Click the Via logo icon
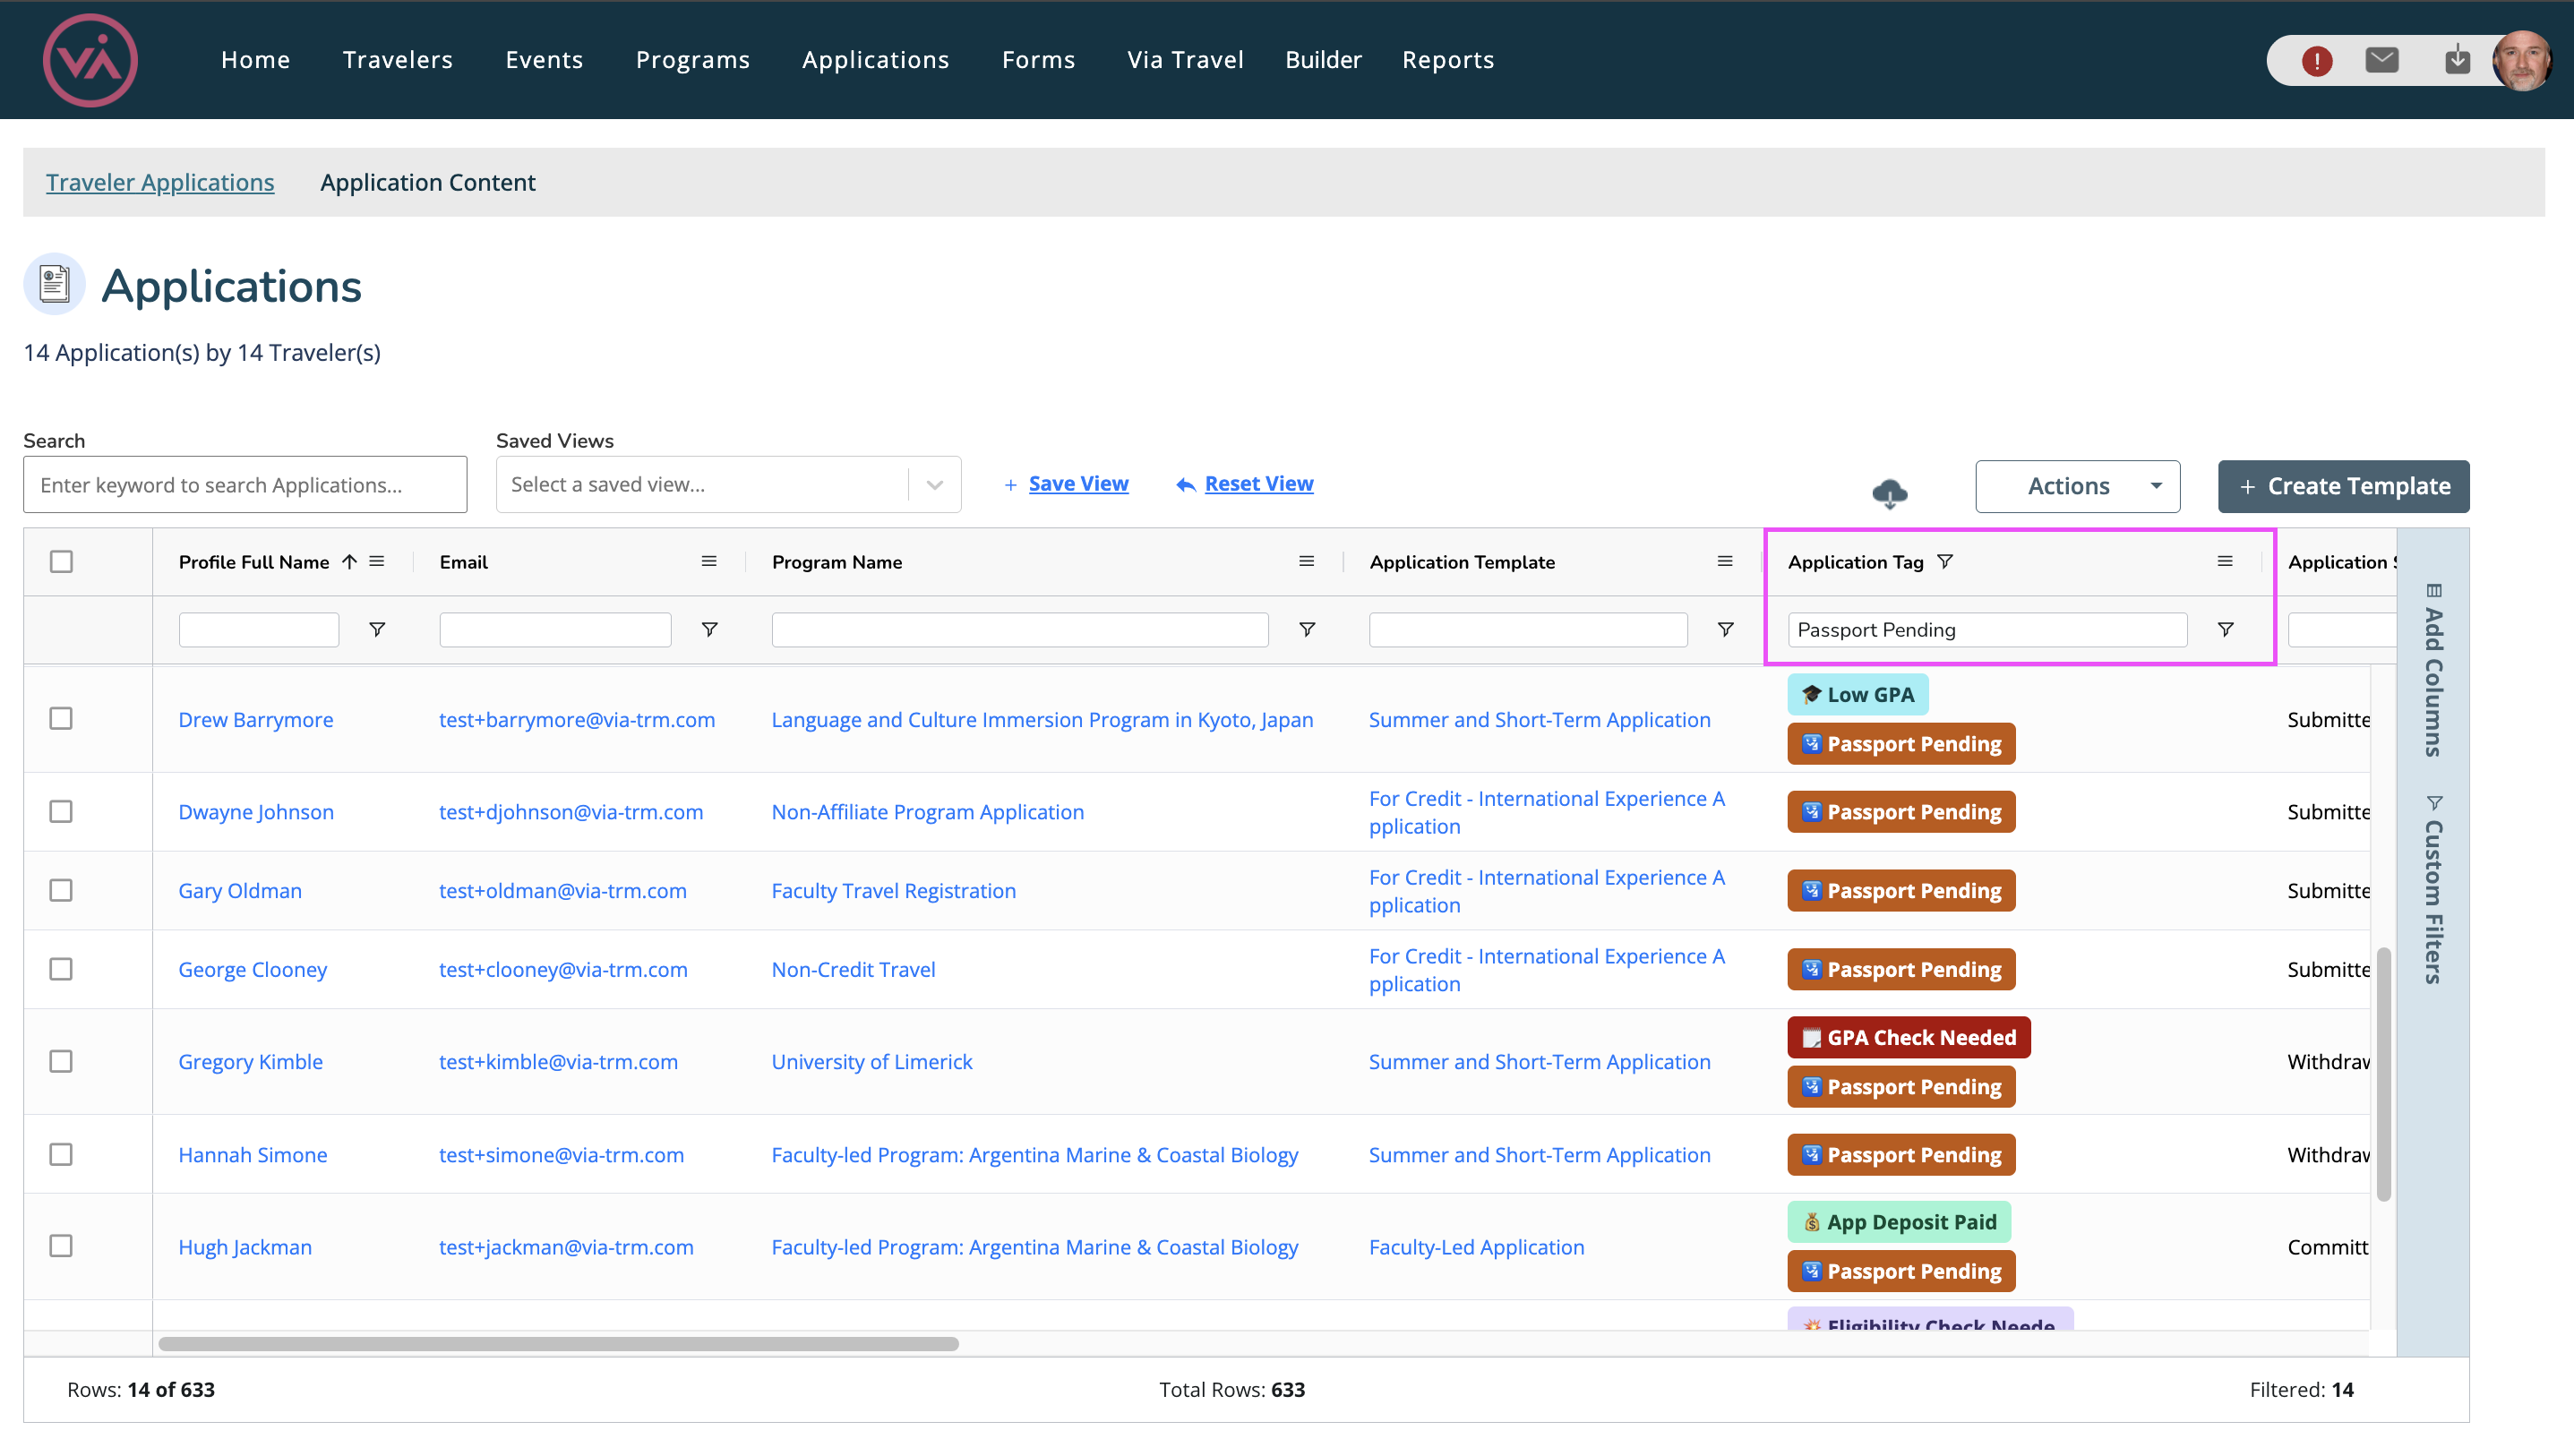 pos(90,60)
